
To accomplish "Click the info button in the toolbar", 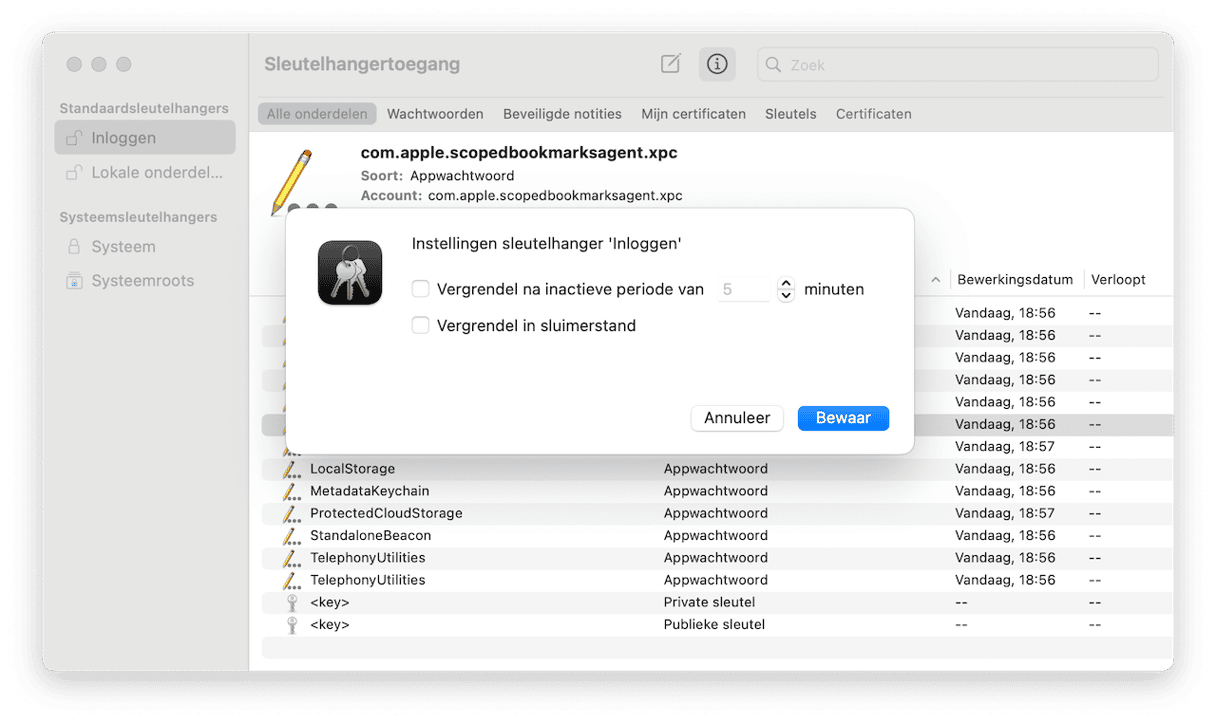I will [x=717, y=64].
